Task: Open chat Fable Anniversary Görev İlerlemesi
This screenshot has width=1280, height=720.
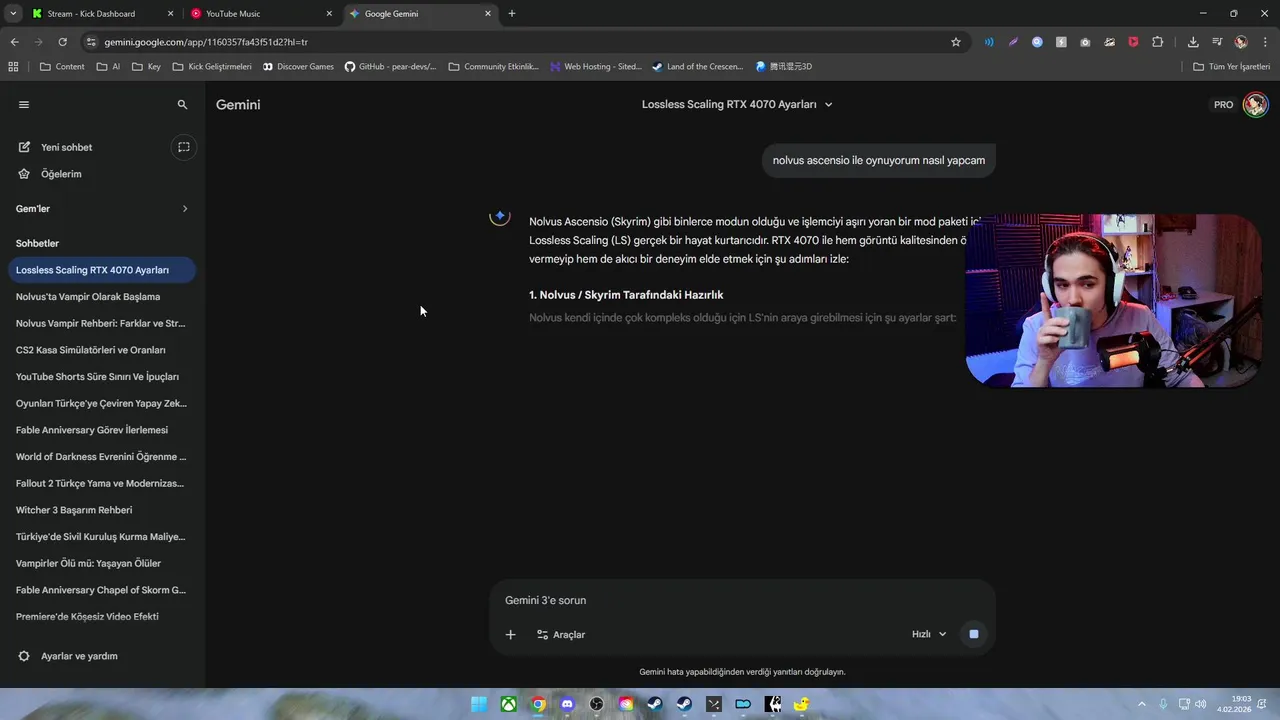Action: (x=101, y=430)
